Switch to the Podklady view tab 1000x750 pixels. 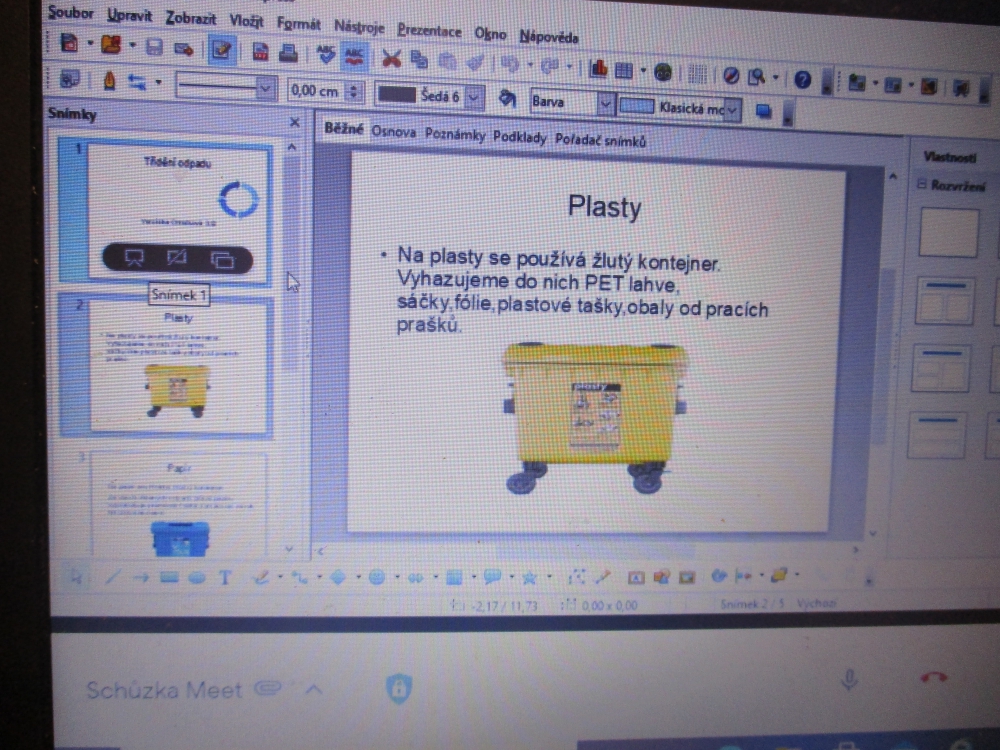[x=520, y=137]
